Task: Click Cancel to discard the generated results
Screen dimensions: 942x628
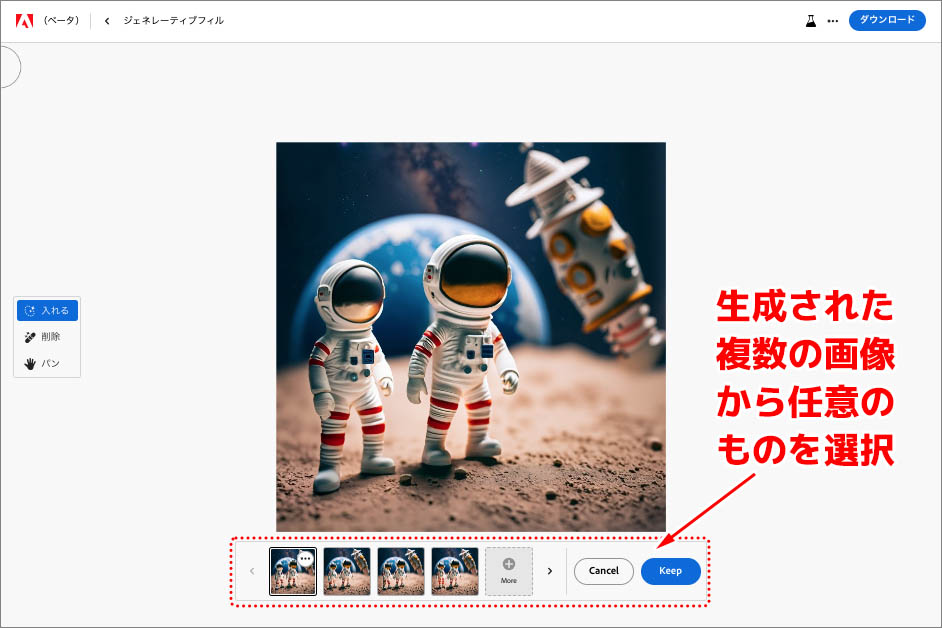Action: coord(604,571)
